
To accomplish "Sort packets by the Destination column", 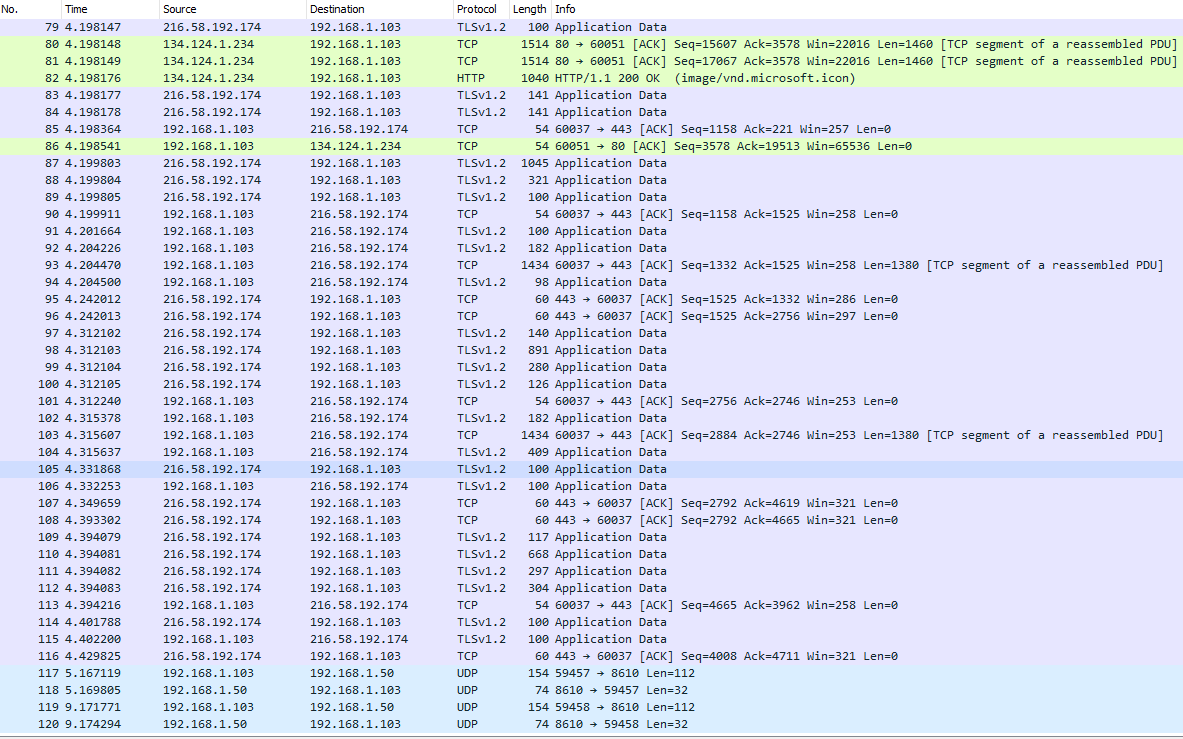I will [x=335, y=9].
